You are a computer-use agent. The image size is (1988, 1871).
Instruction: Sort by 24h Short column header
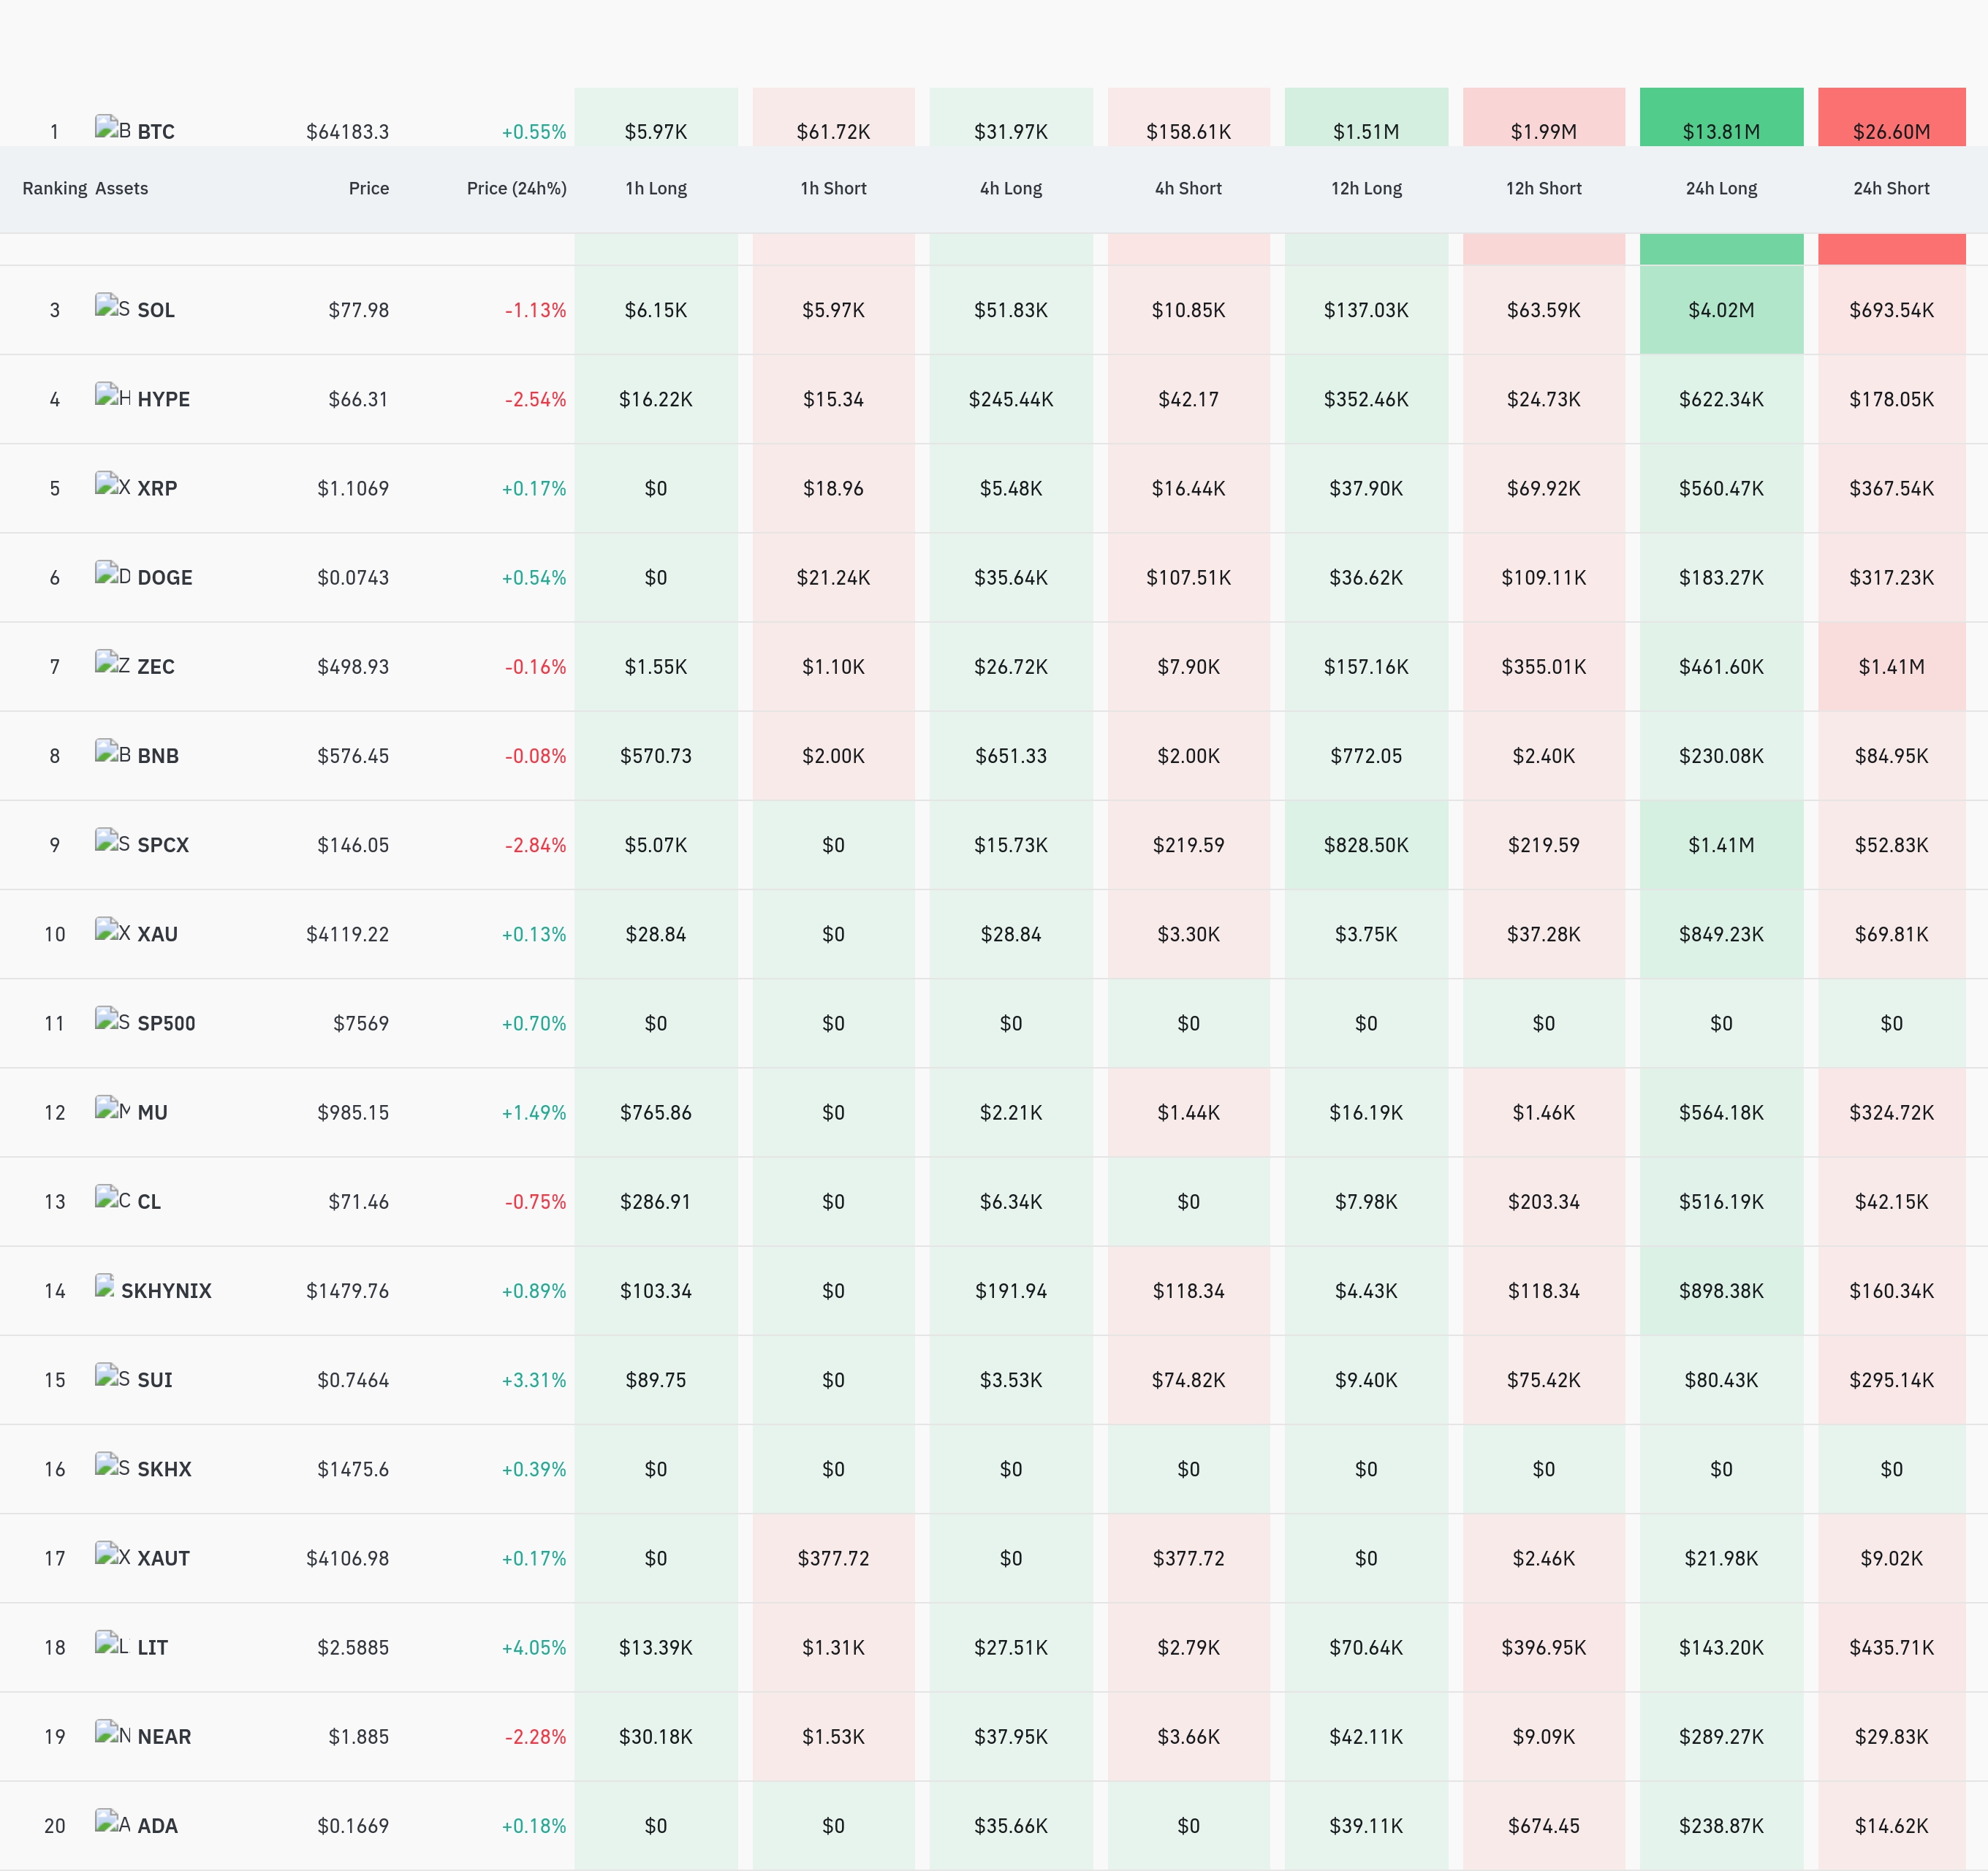1891,188
